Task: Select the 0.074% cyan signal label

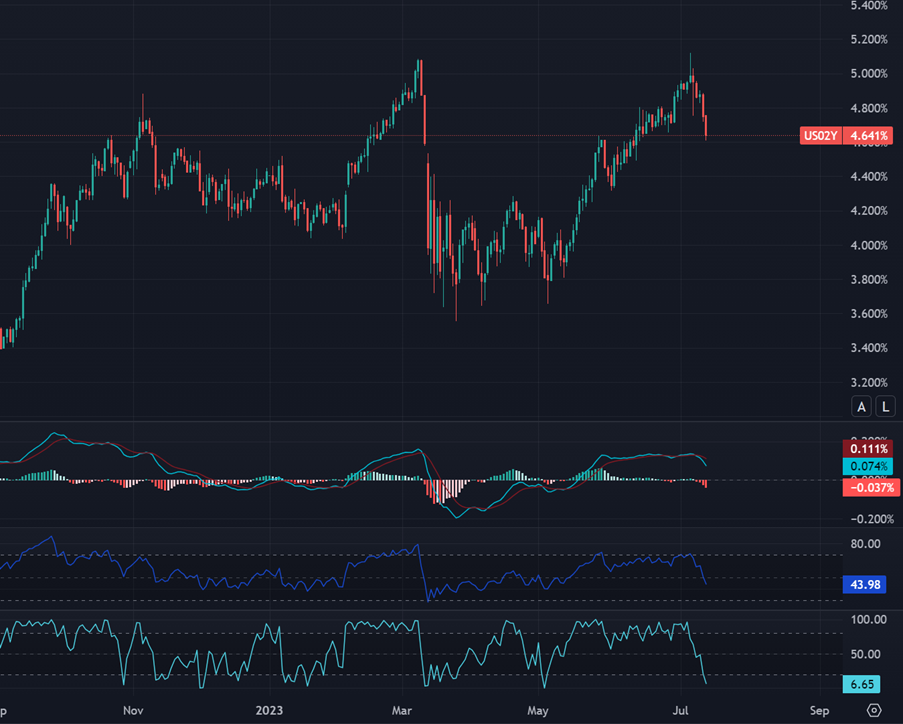Action: [868, 466]
